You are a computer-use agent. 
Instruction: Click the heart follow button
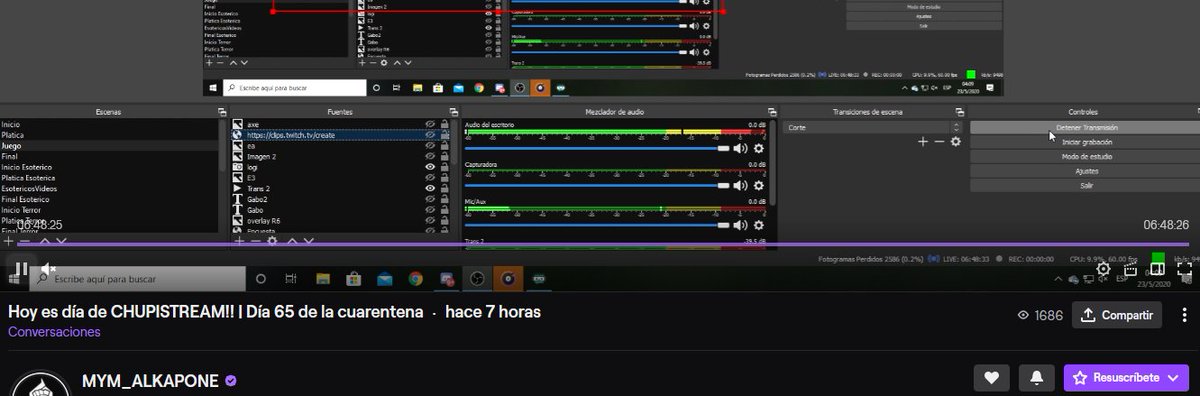pos(991,378)
